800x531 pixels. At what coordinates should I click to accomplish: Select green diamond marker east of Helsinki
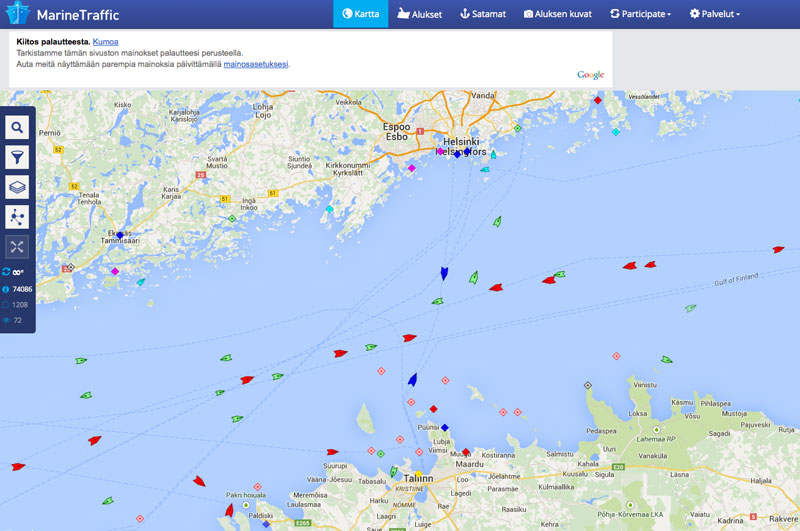point(518,129)
